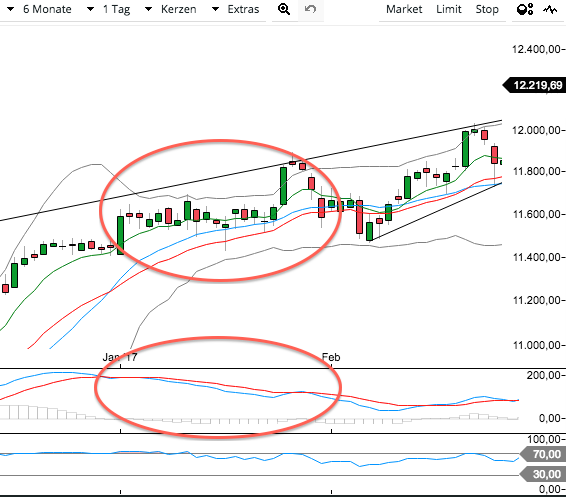Open the chart settings shapes icon
Viewport: 566px width, 497px height.
pos(525,9)
